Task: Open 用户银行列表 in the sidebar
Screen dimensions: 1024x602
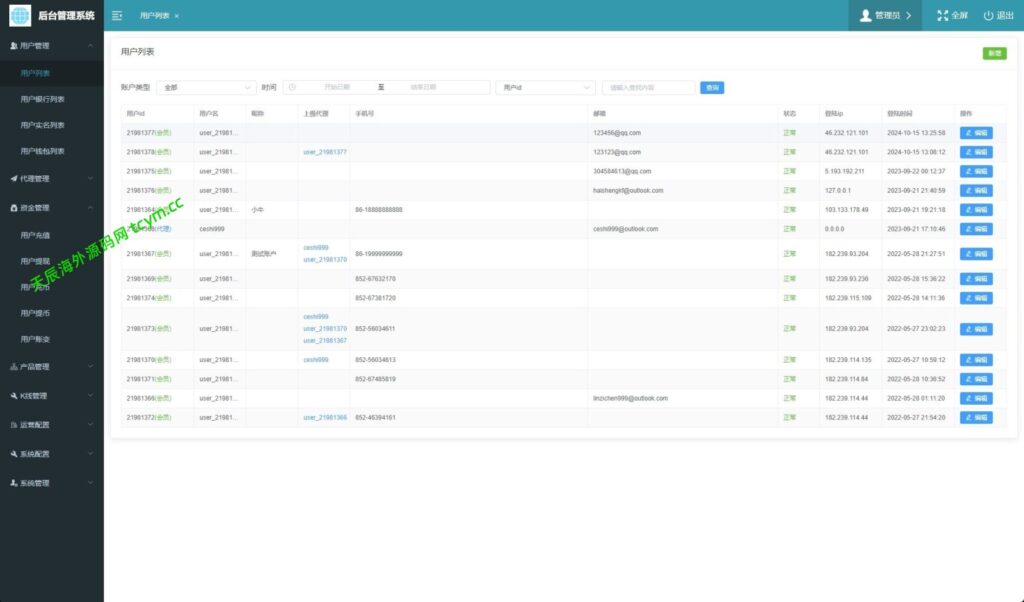Action: (x=43, y=99)
